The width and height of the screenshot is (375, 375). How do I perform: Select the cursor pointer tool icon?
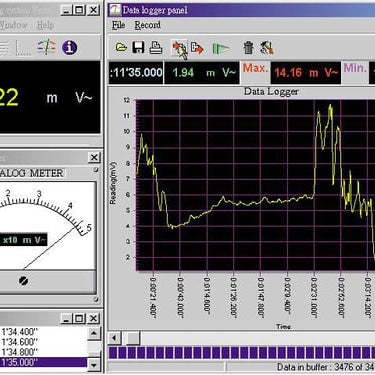[x=180, y=49]
